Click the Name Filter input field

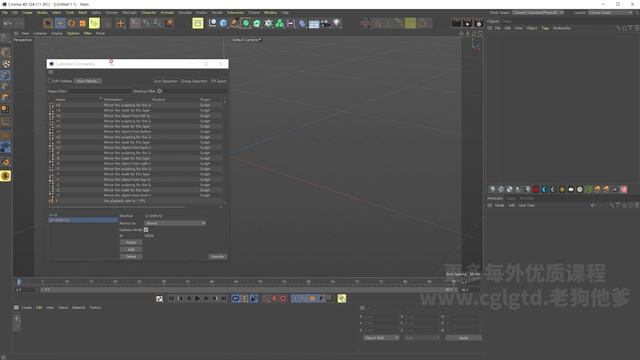(x=100, y=91)
